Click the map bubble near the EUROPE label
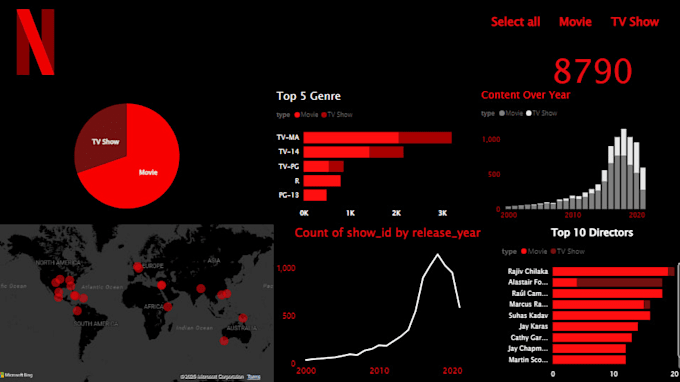This screenshot has height=382, width=680. click(x=138, y=268)
